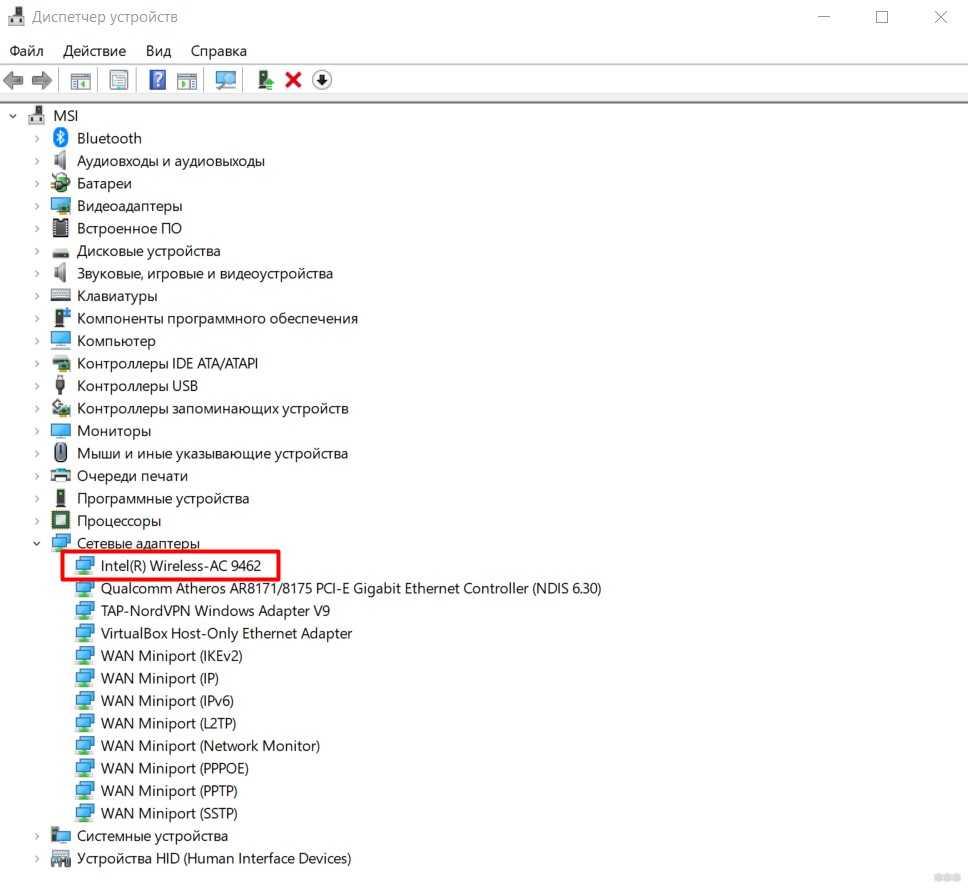
Task: Click the Мыши mouse icon
Action: point(60,453)
